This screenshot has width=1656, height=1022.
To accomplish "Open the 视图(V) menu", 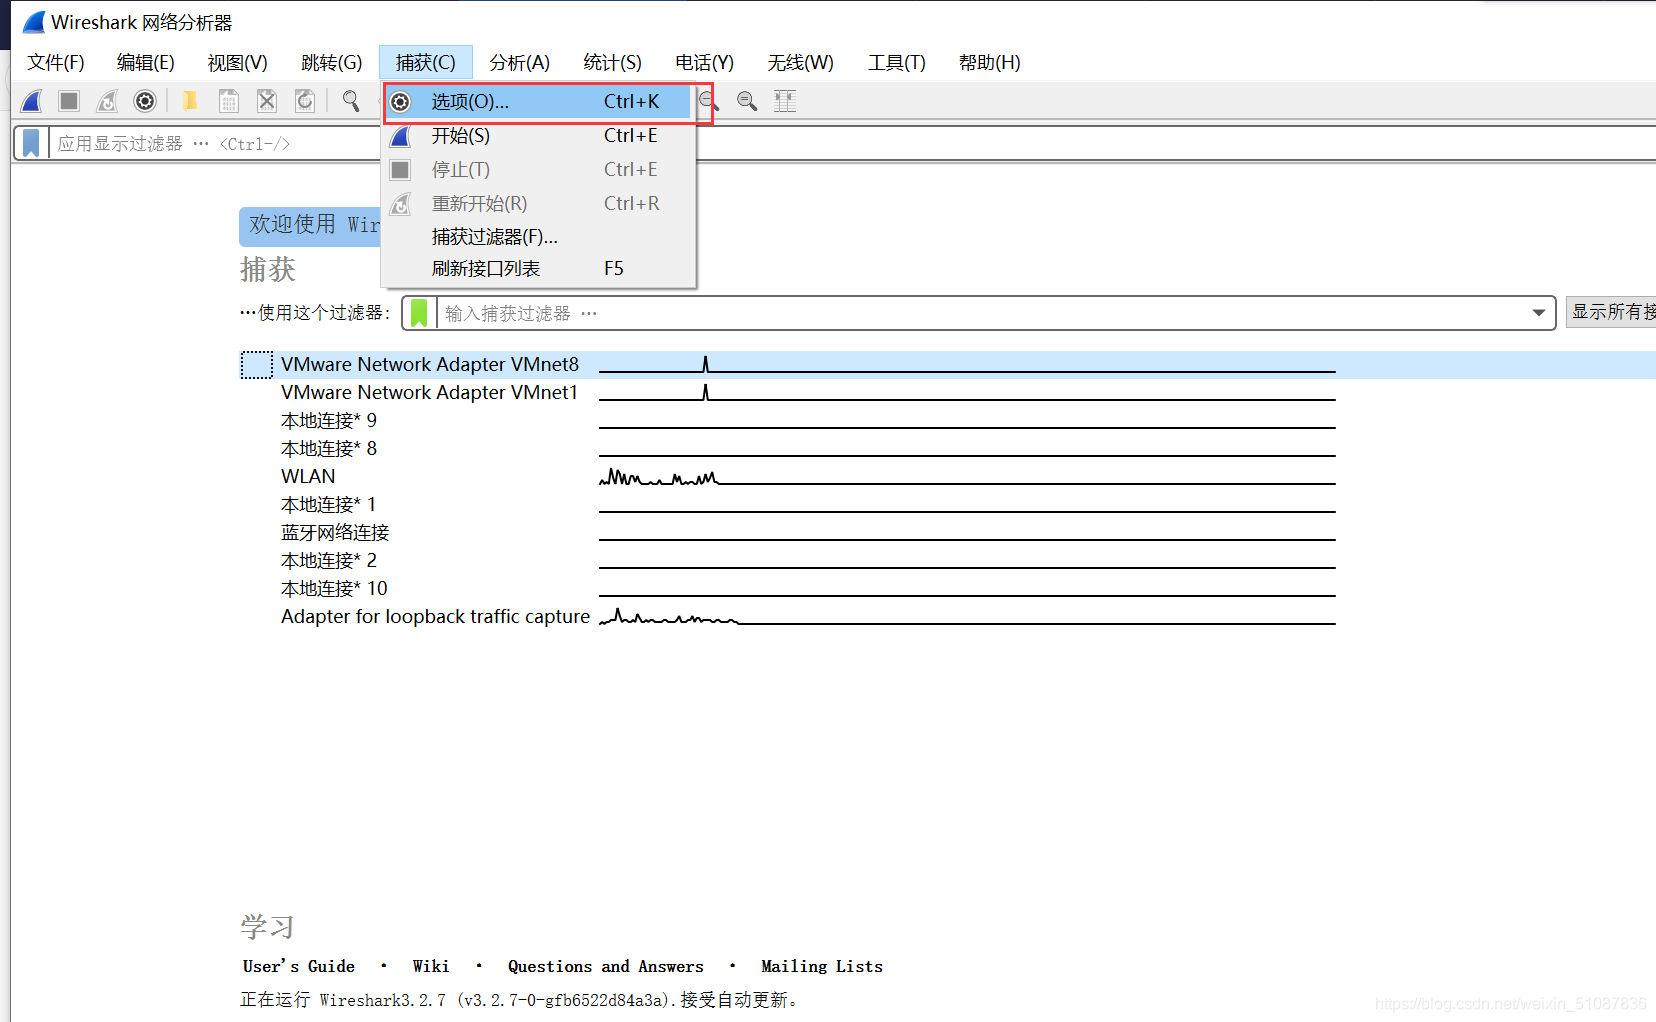I will point(238,62).
